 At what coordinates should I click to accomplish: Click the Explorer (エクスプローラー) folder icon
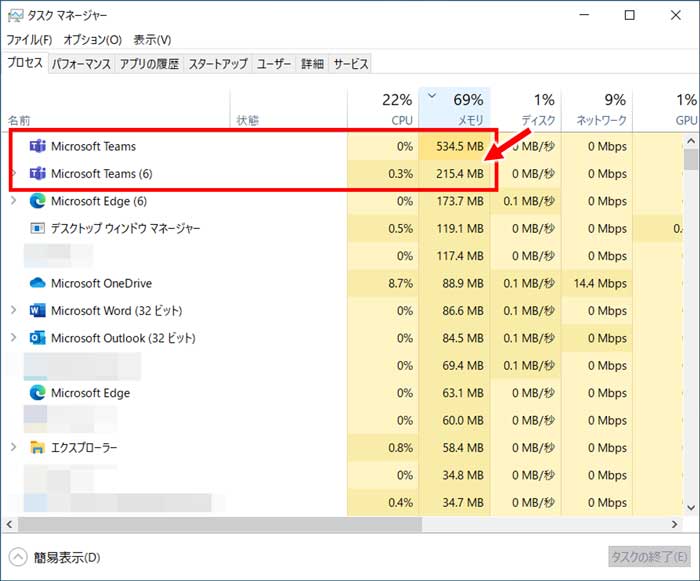tap(38, 447)
